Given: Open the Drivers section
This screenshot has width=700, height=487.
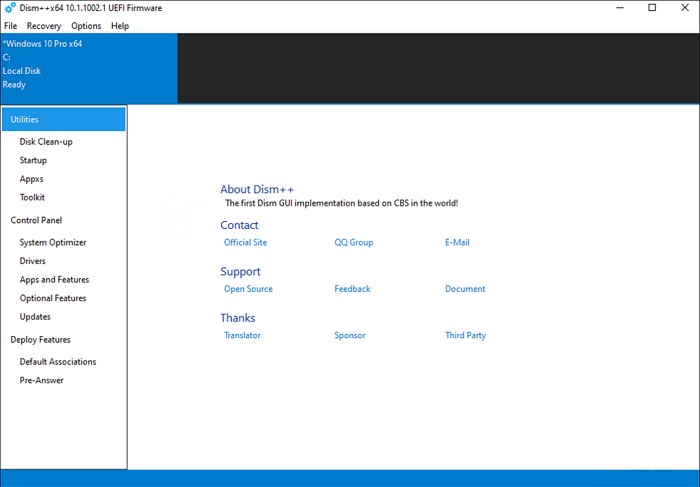Looking at the screenshot, I should tap(33, 261).
